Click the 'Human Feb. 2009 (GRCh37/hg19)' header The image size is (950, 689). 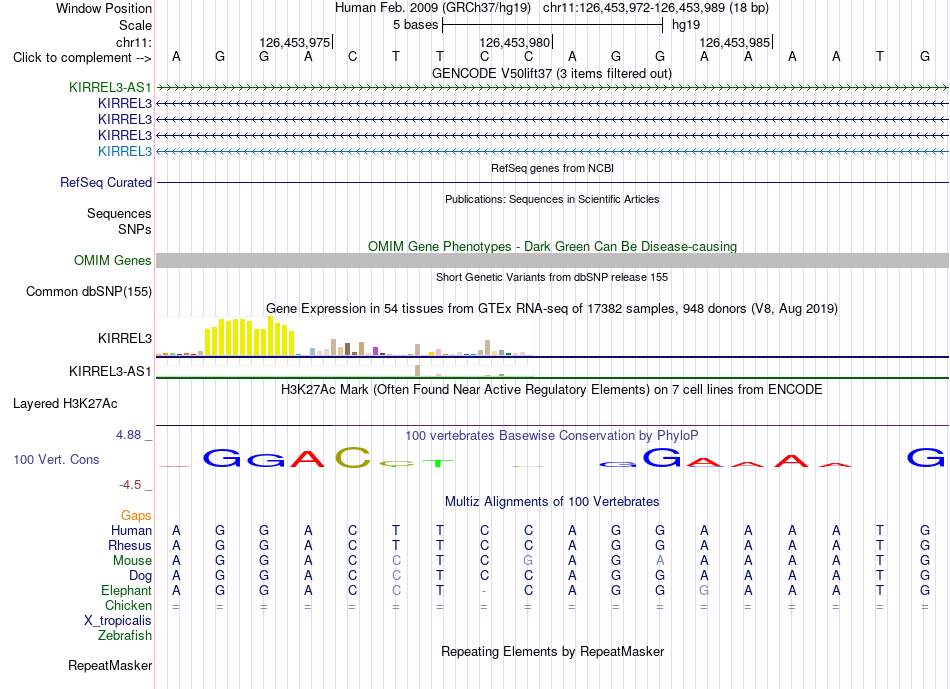tap(433, 8)
